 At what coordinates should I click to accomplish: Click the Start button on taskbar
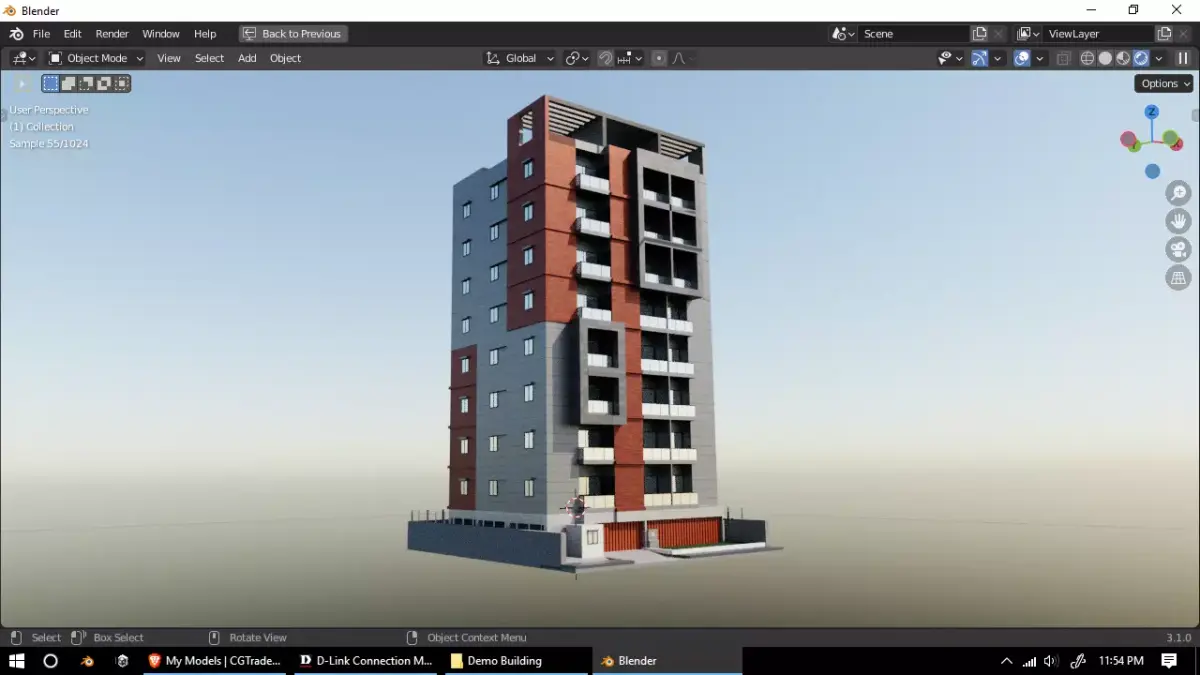(x=16, y=661)
